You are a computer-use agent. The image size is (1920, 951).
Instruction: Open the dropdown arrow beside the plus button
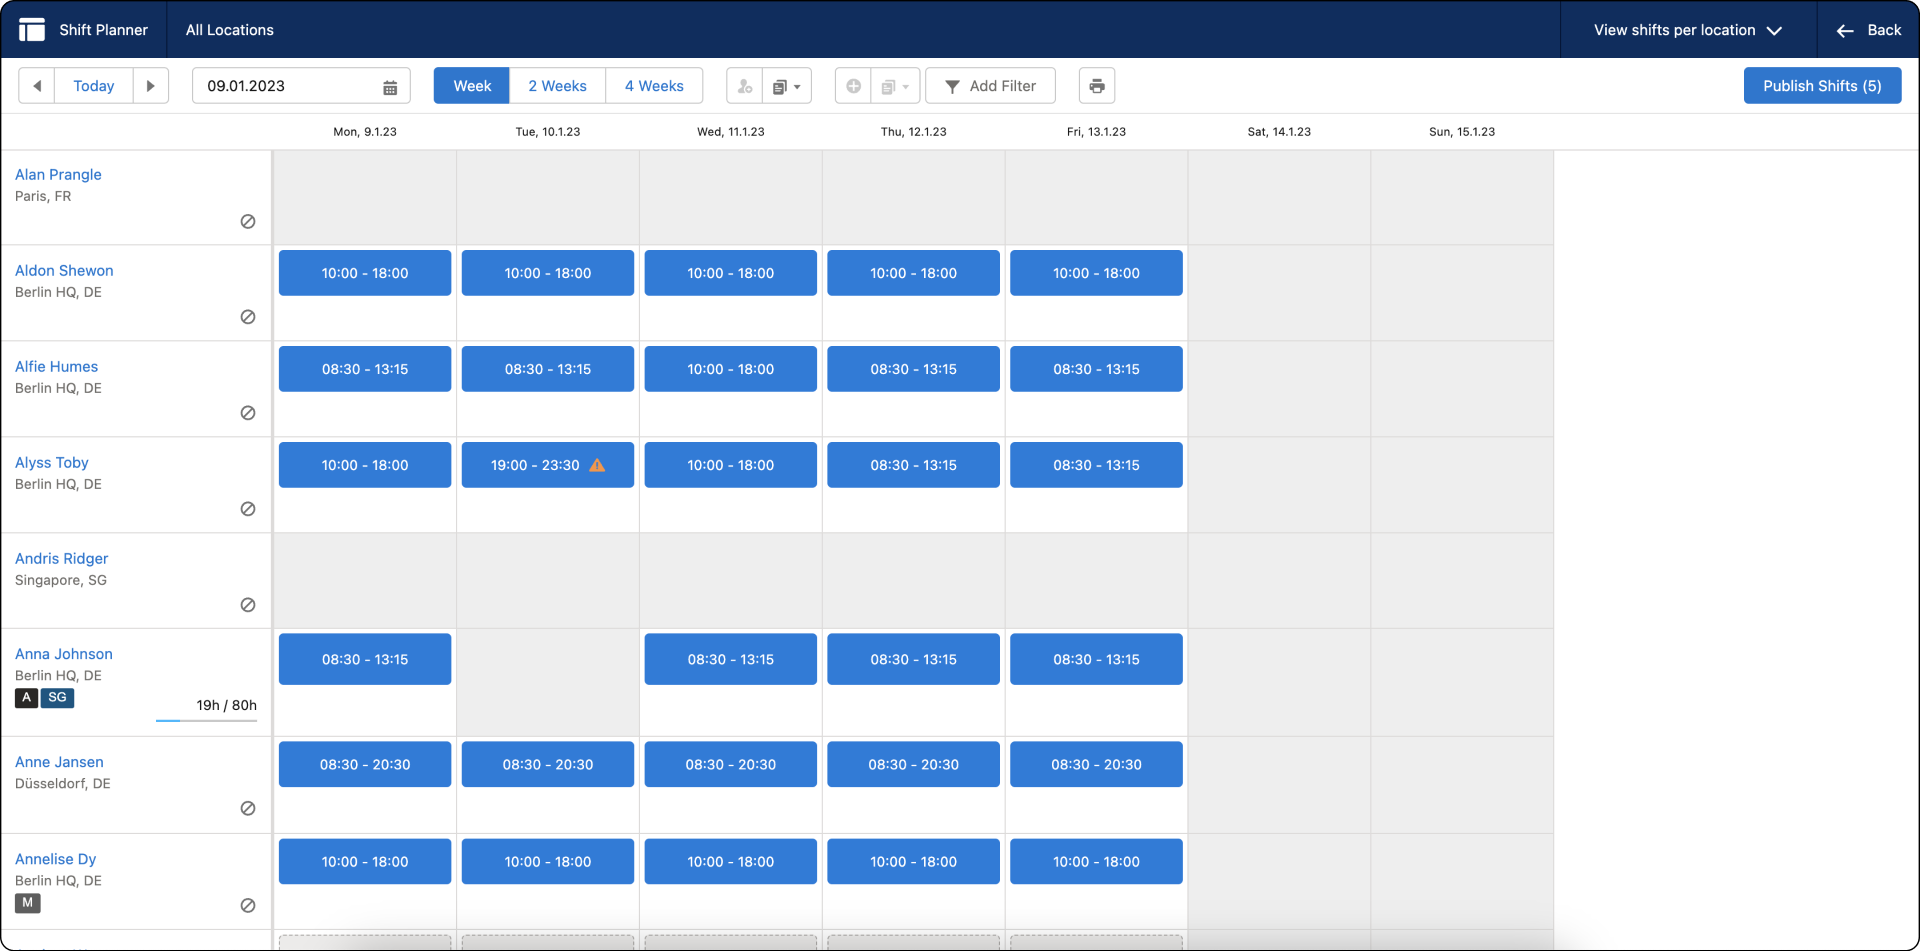[907, 86]
